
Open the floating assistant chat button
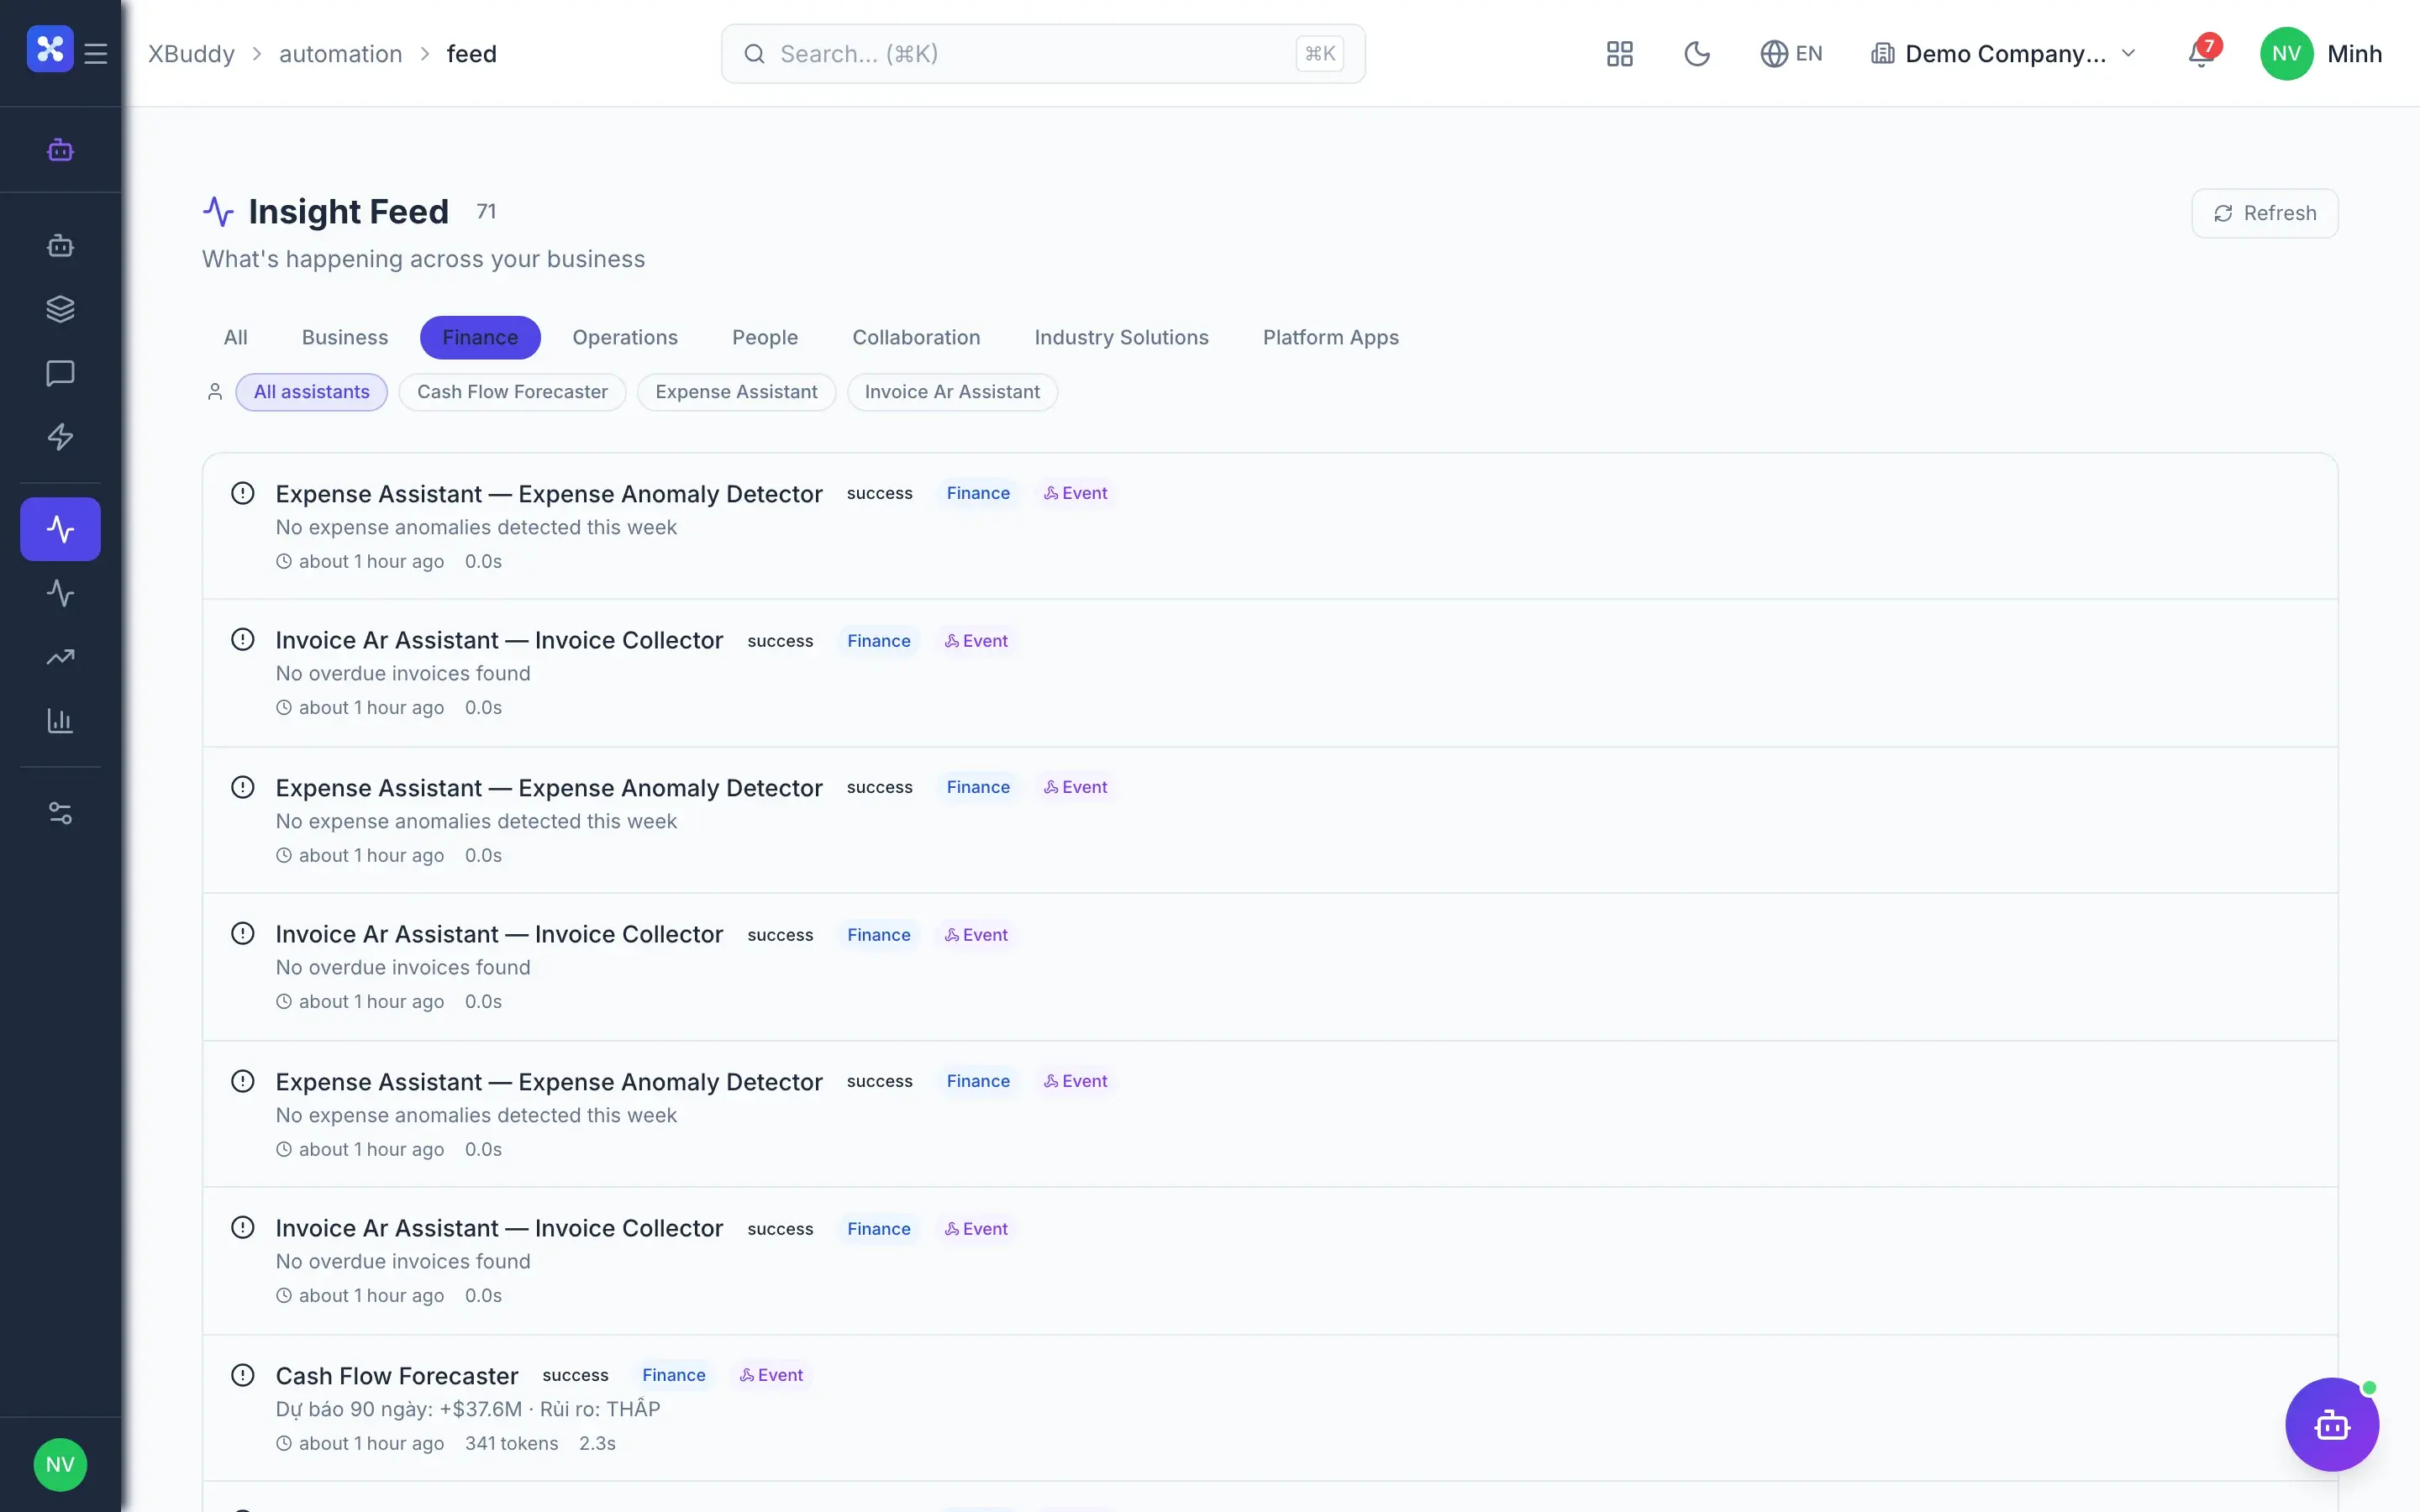(x=2332, y=1424)
